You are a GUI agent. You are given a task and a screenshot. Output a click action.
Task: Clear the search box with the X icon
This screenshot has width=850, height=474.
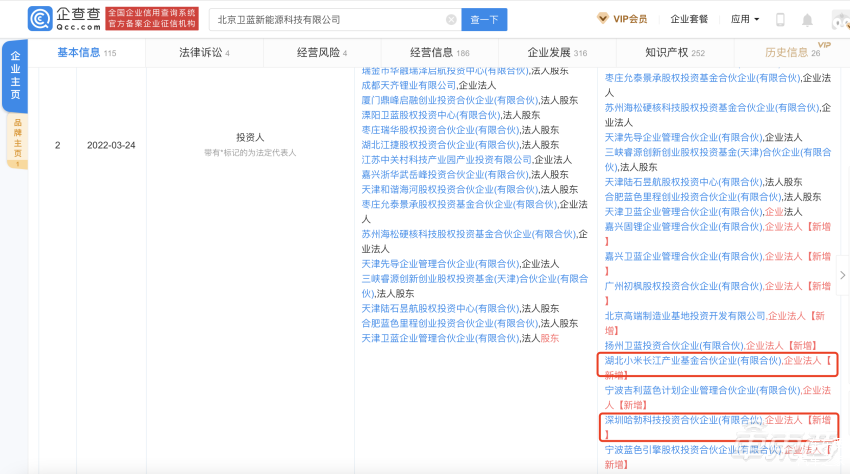(451, 19)
